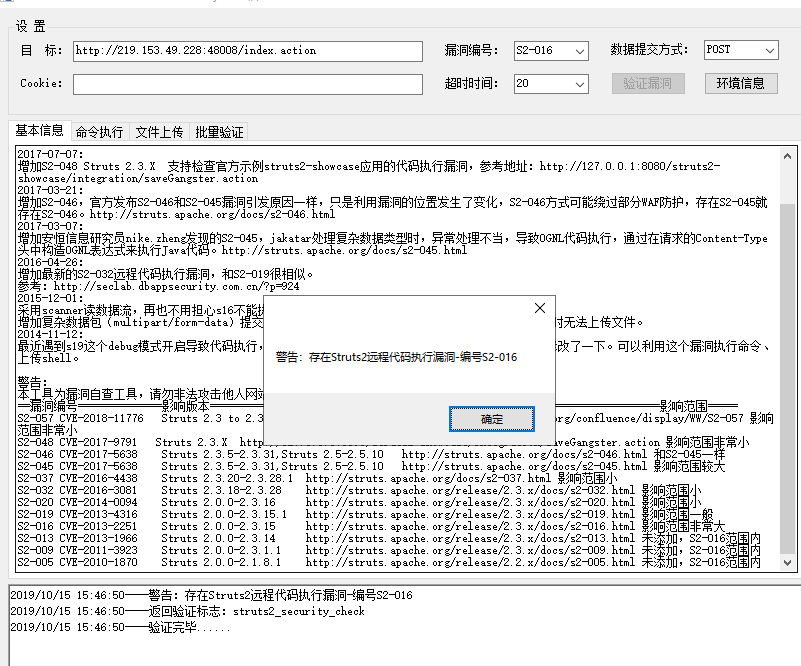
Task: Click the date heading 2016-04-26:
Action: click(50, 262)
